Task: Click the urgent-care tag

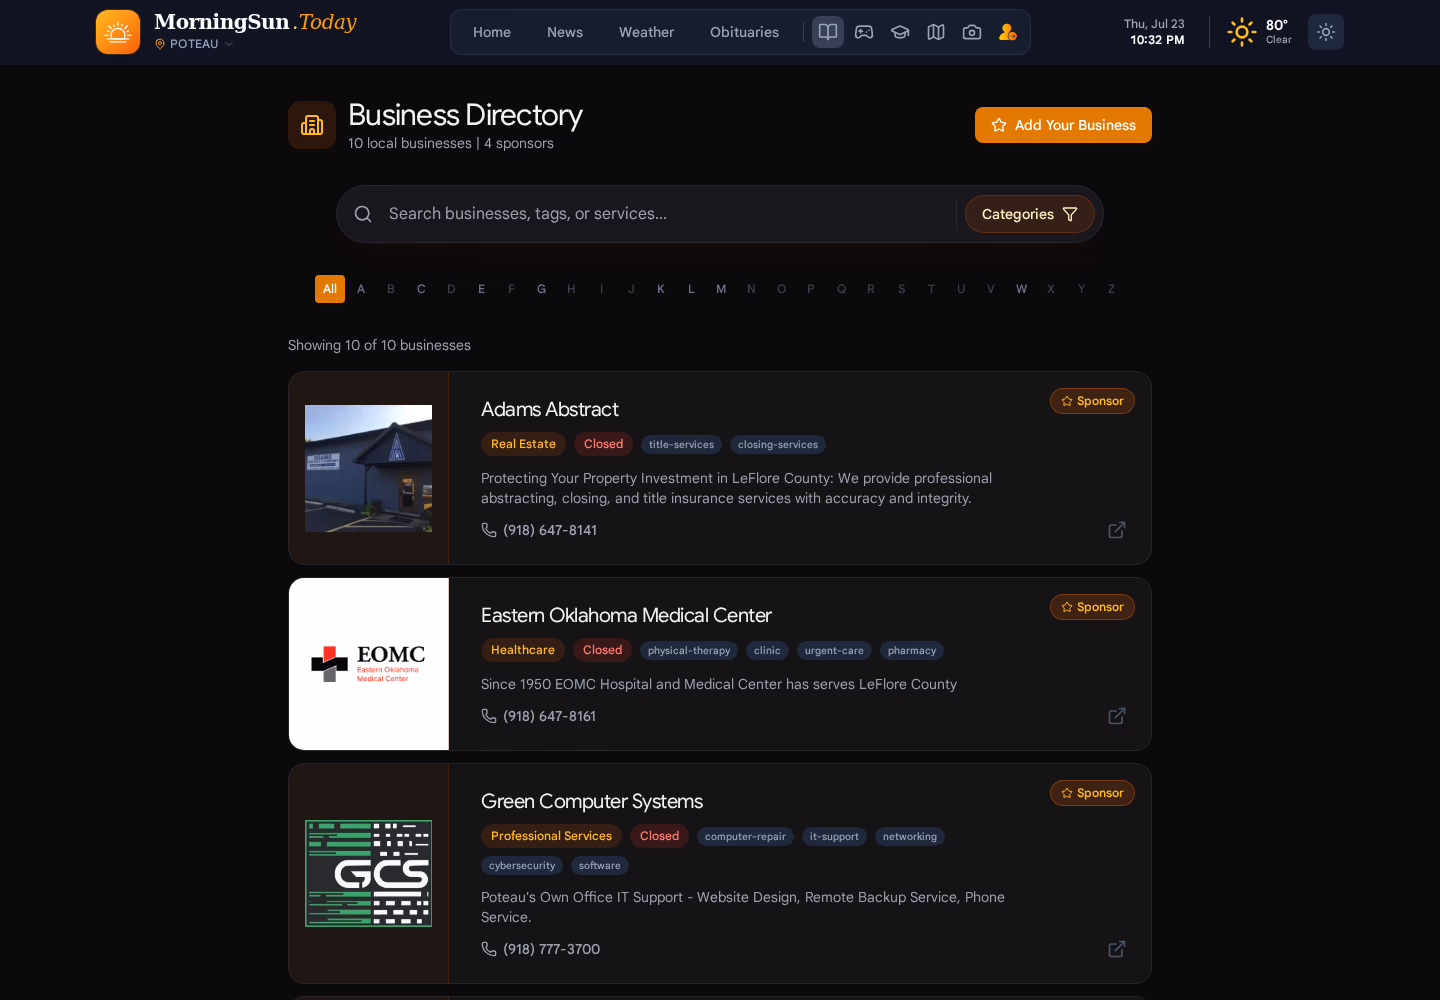Action: coord(834,651)
